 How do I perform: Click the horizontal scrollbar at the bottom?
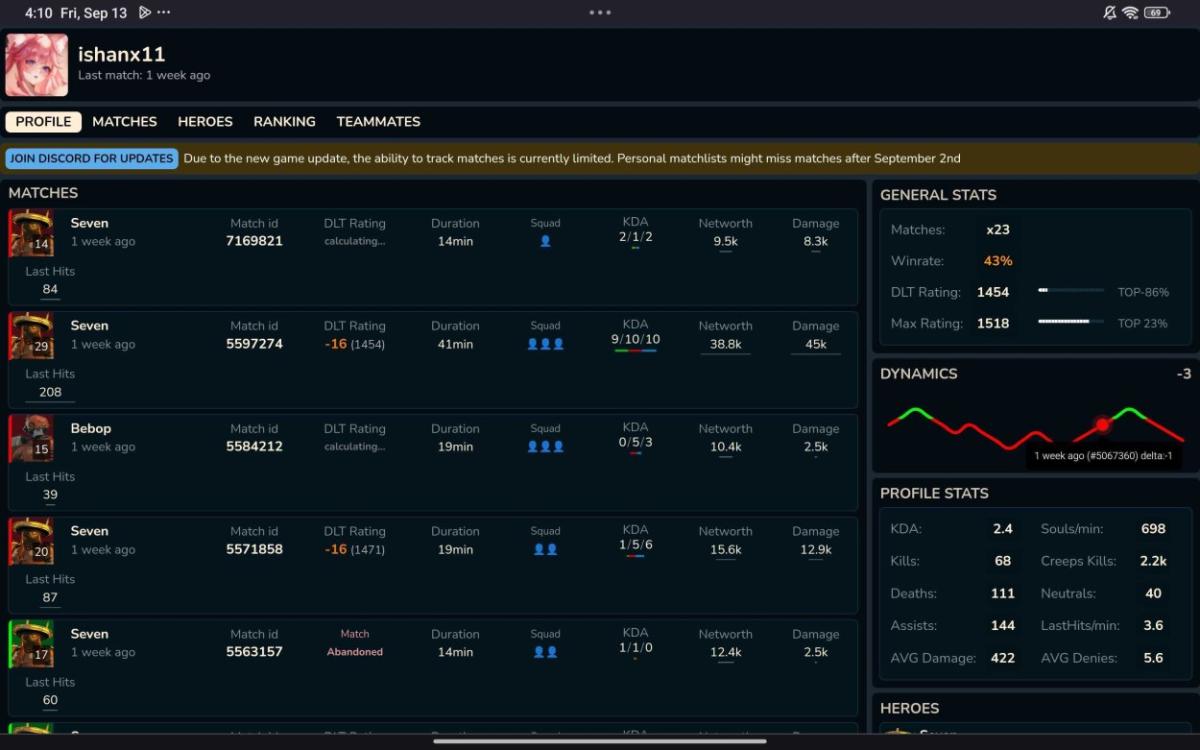click(600, 743)
